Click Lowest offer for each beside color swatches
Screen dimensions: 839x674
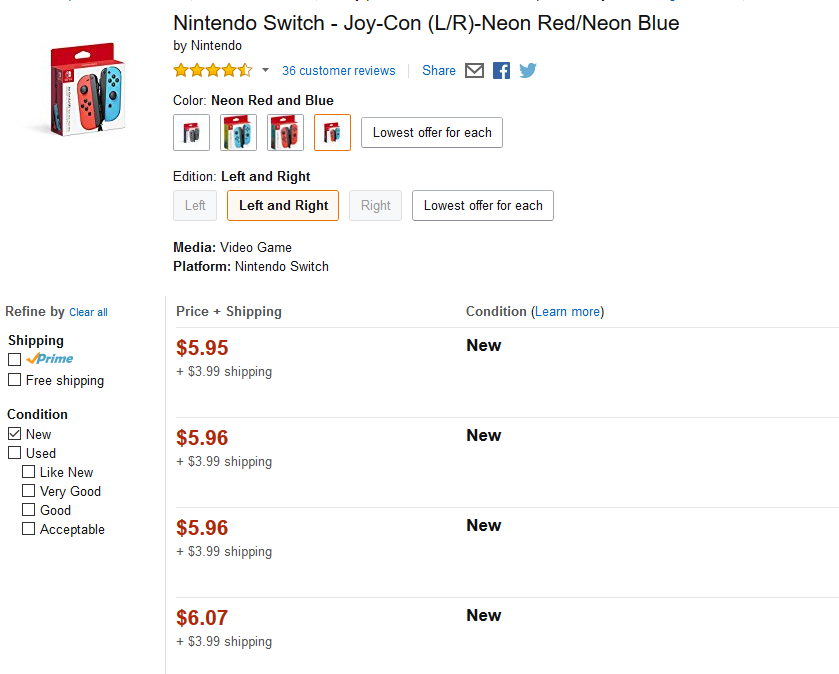pyautogui.click(x=432, y=133)
